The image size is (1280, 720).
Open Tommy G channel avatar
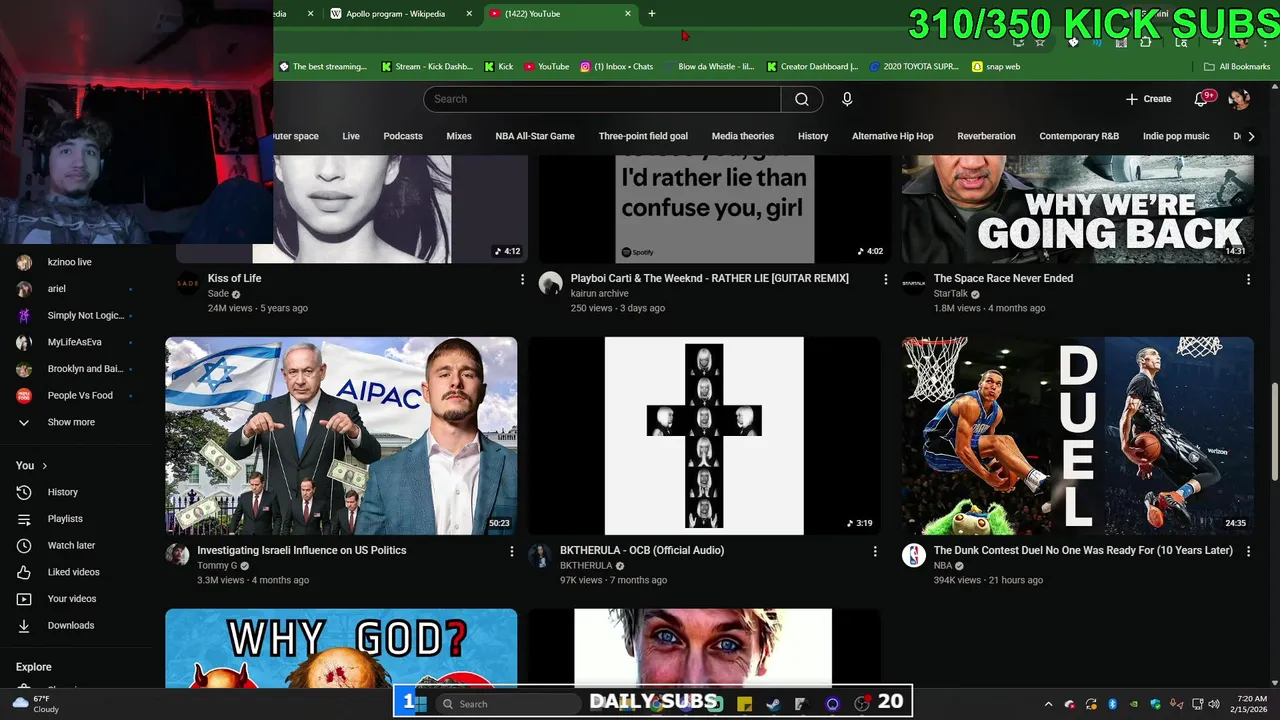point(178,555)
